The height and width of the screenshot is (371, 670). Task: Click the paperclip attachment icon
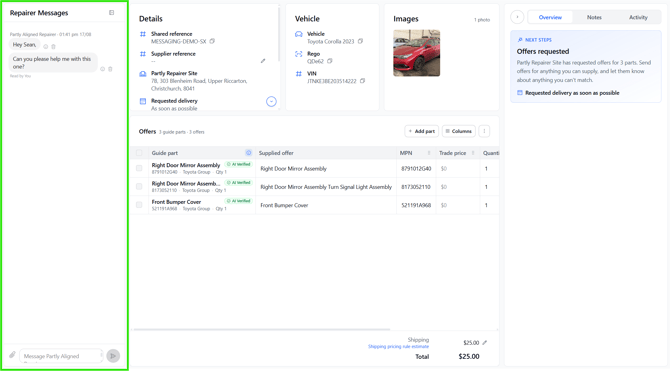12,355
